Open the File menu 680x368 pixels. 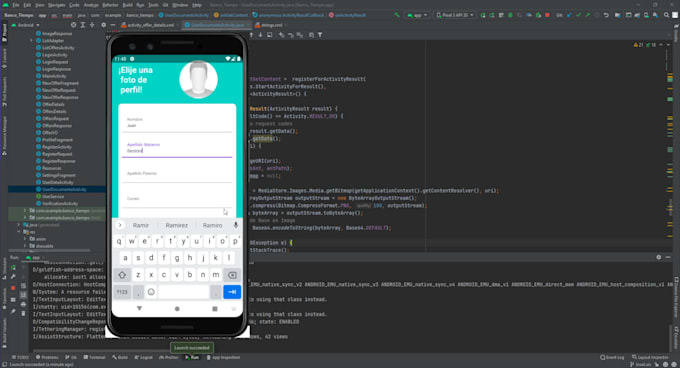coord(16,5)
